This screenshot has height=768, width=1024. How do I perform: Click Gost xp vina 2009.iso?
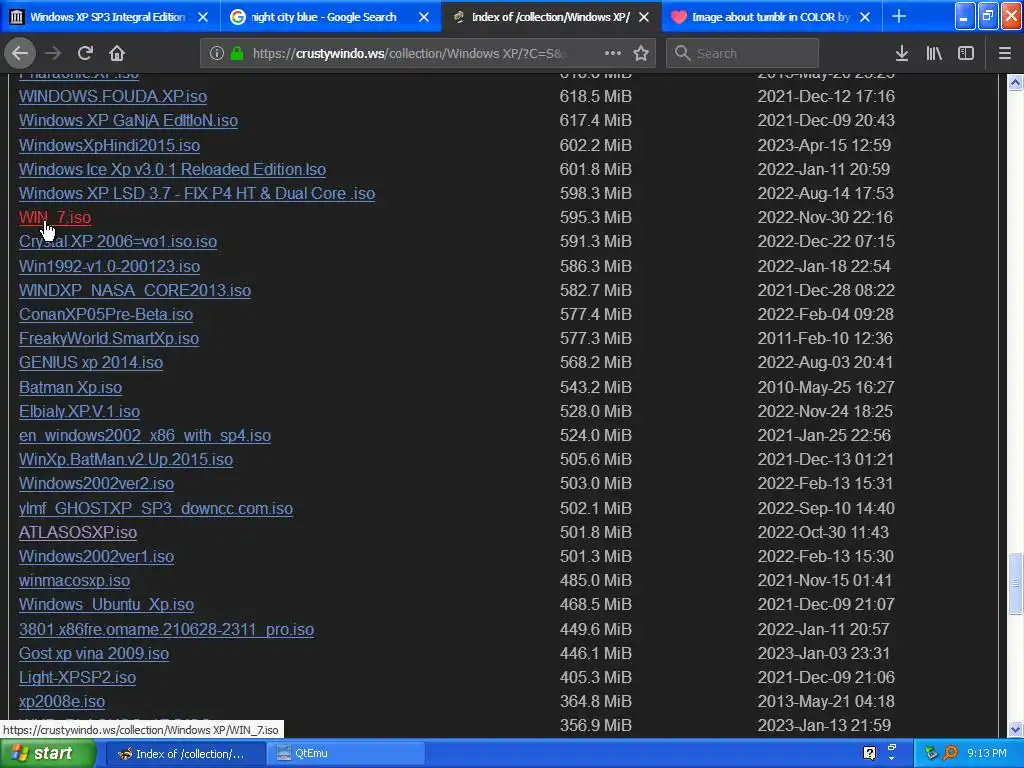coord(94,654)
